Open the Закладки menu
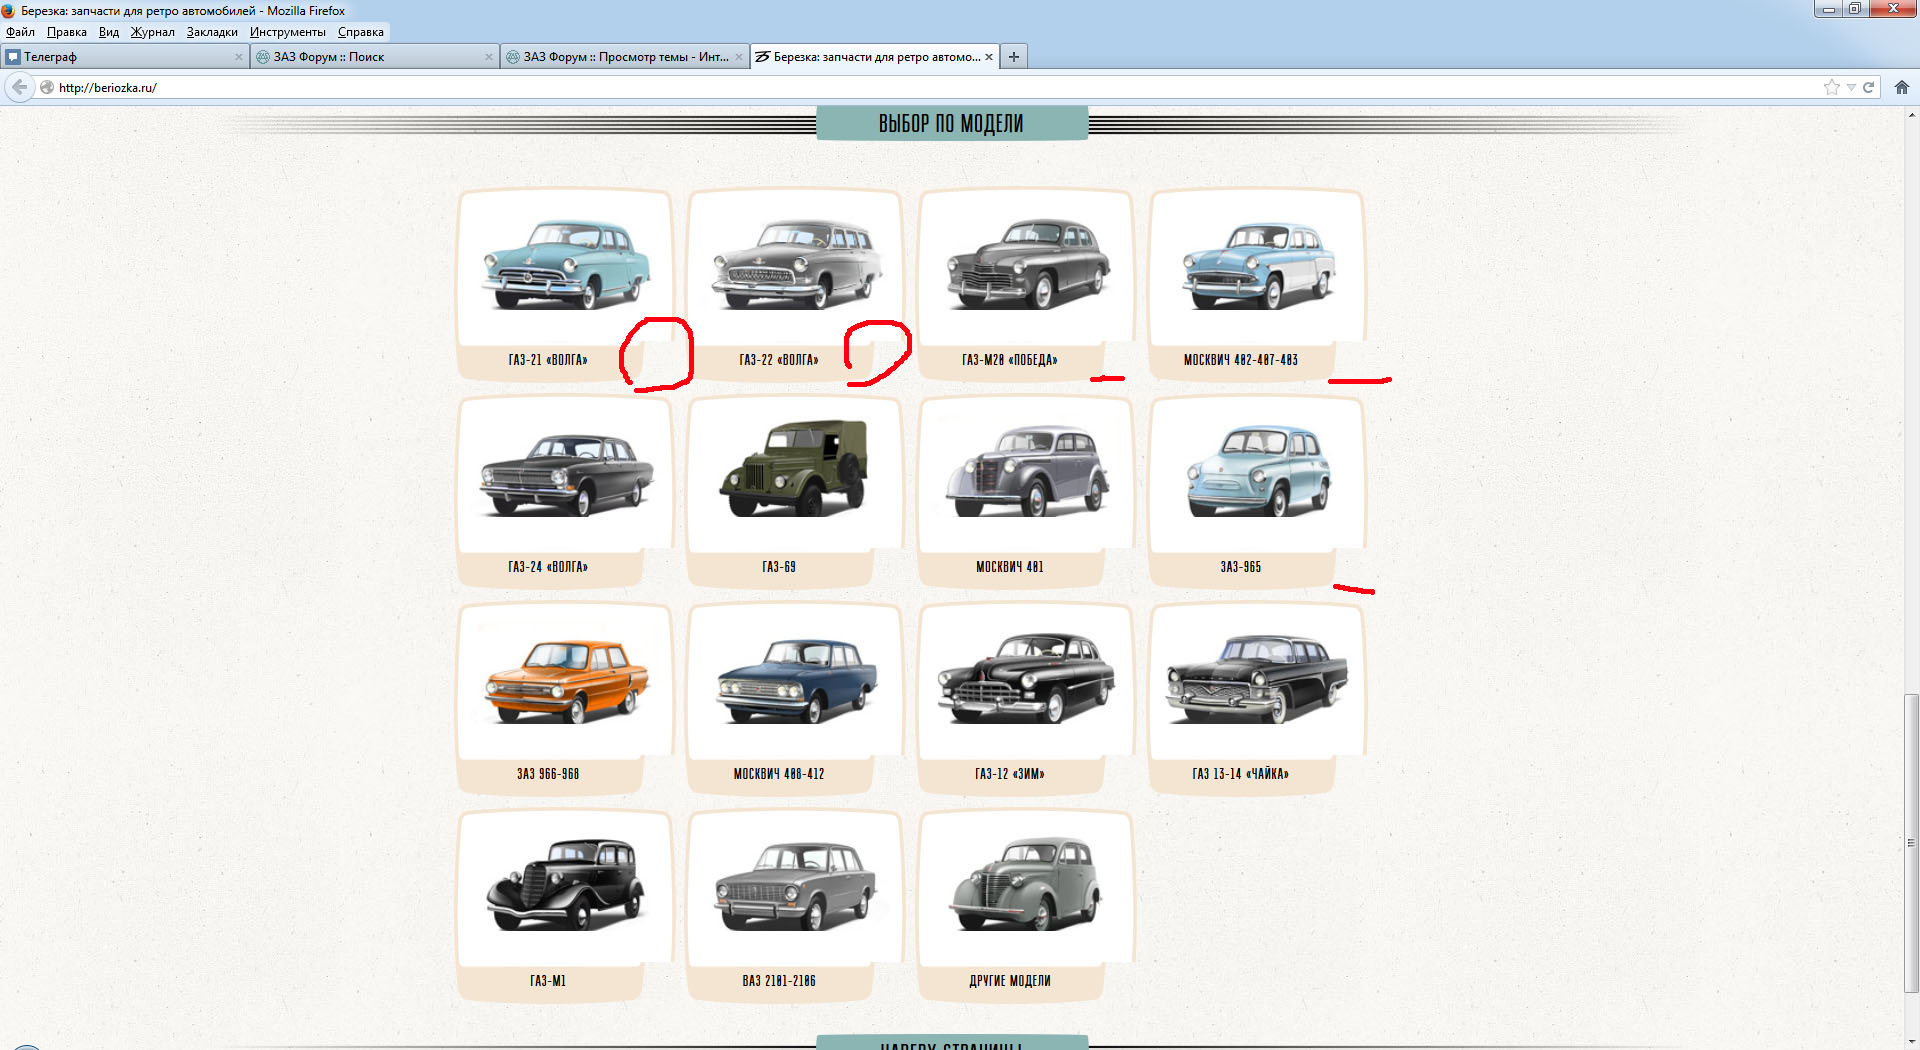This screenshot has height=1050, width=1920. pos(212,32)
